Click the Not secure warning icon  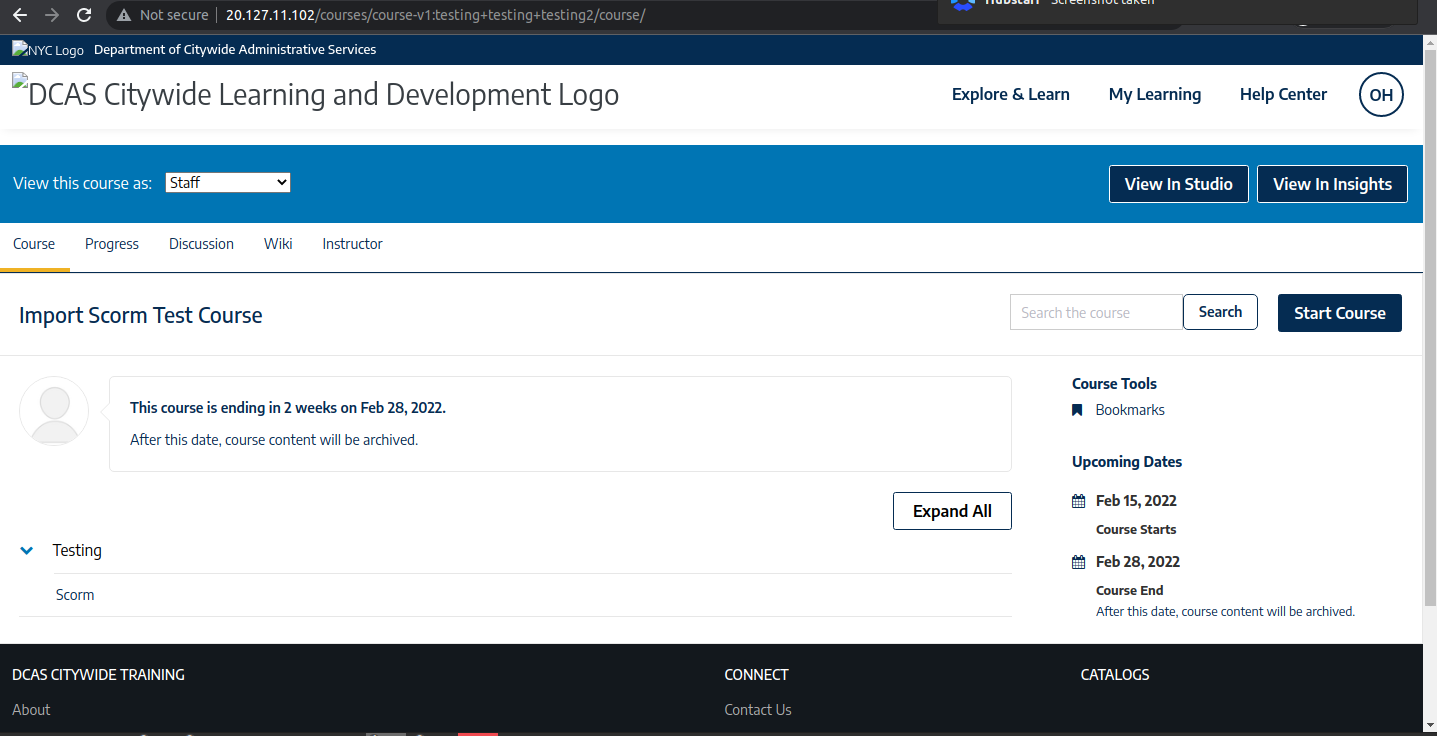[x=124, y=15]
